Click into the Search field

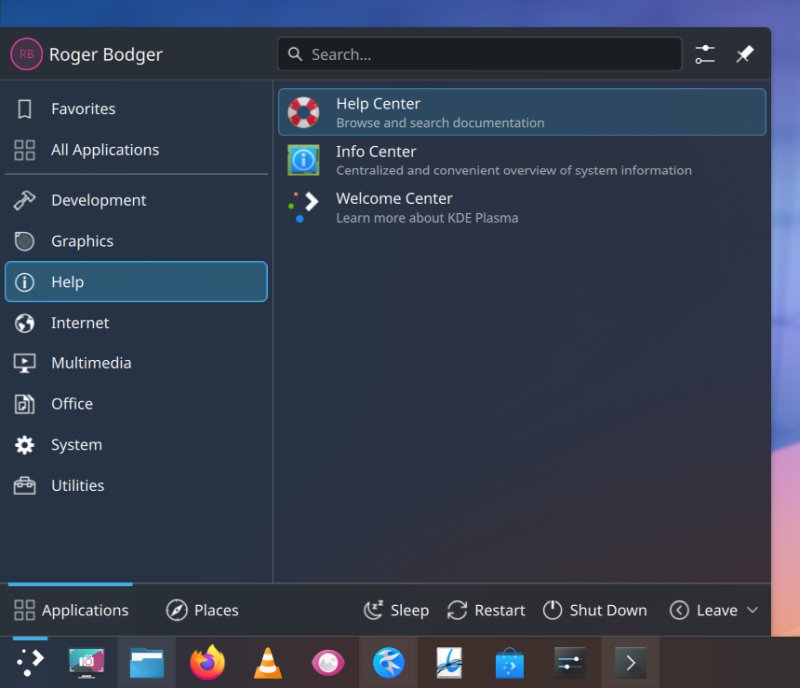pyautogui.click(x=480, y=54)
